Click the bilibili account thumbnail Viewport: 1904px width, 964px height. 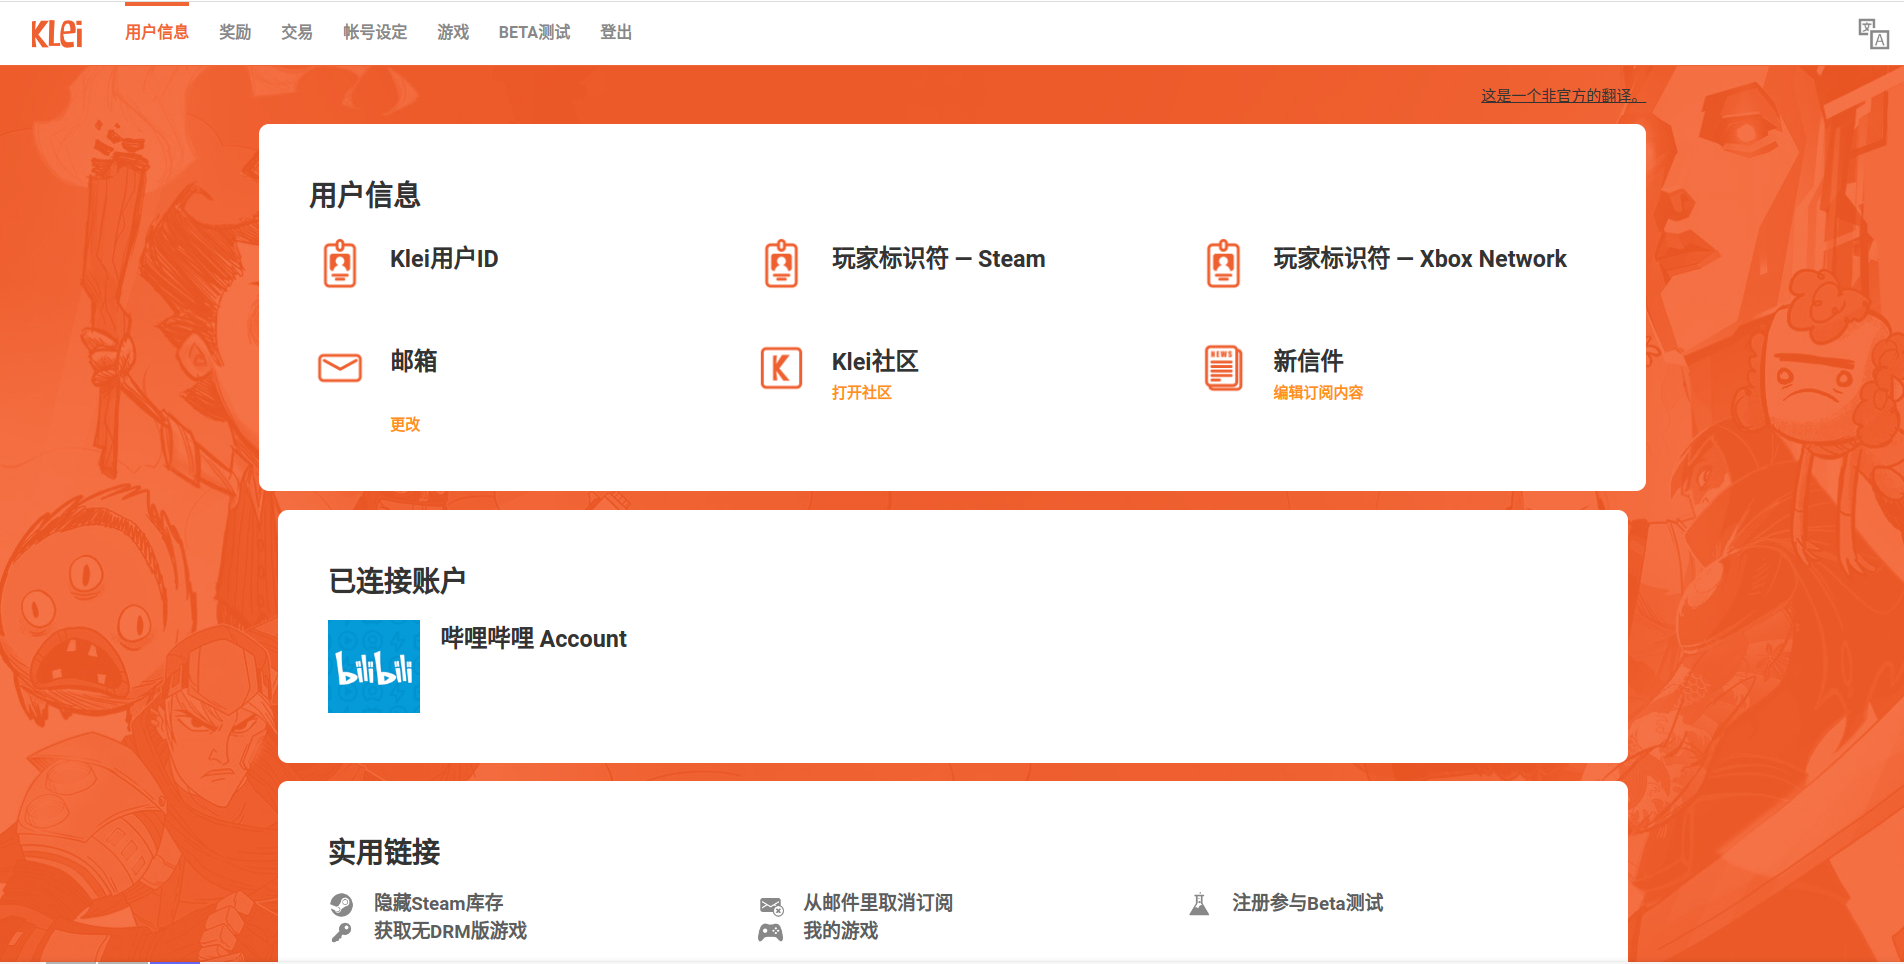(373, 666)
